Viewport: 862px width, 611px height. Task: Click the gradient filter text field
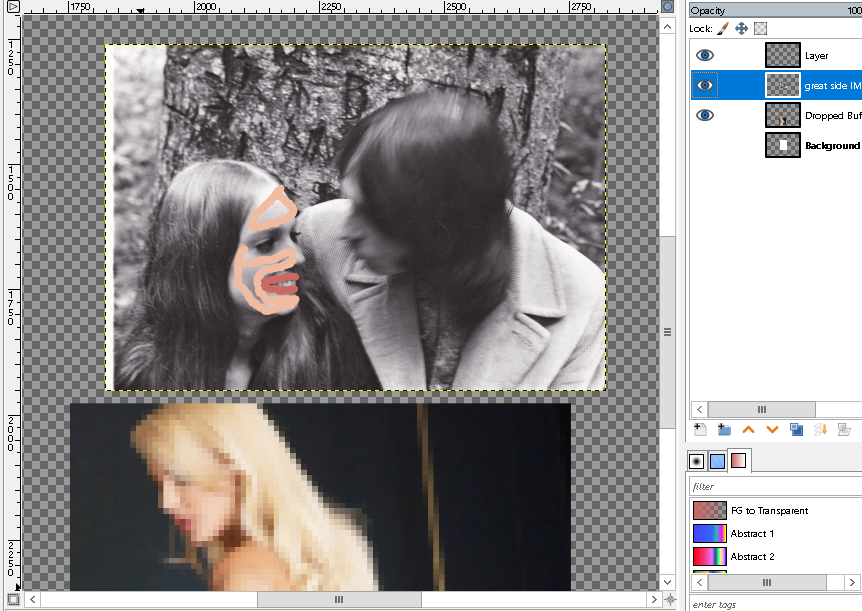pos(770,487)
